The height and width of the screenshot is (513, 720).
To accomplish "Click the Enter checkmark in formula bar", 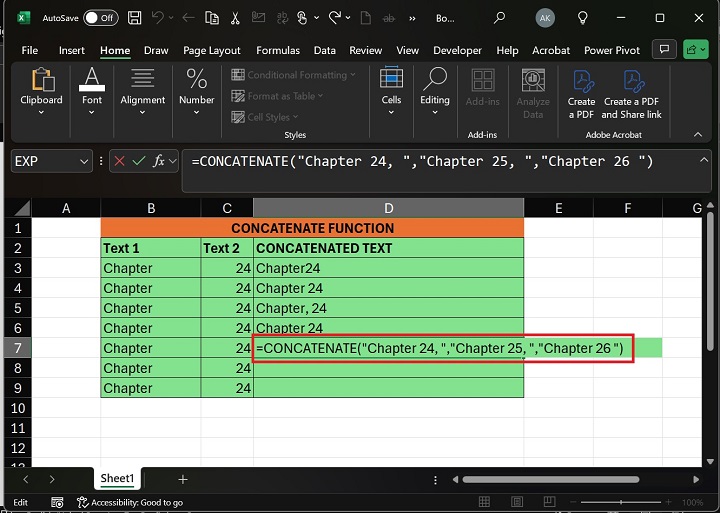I will point(139,160).
